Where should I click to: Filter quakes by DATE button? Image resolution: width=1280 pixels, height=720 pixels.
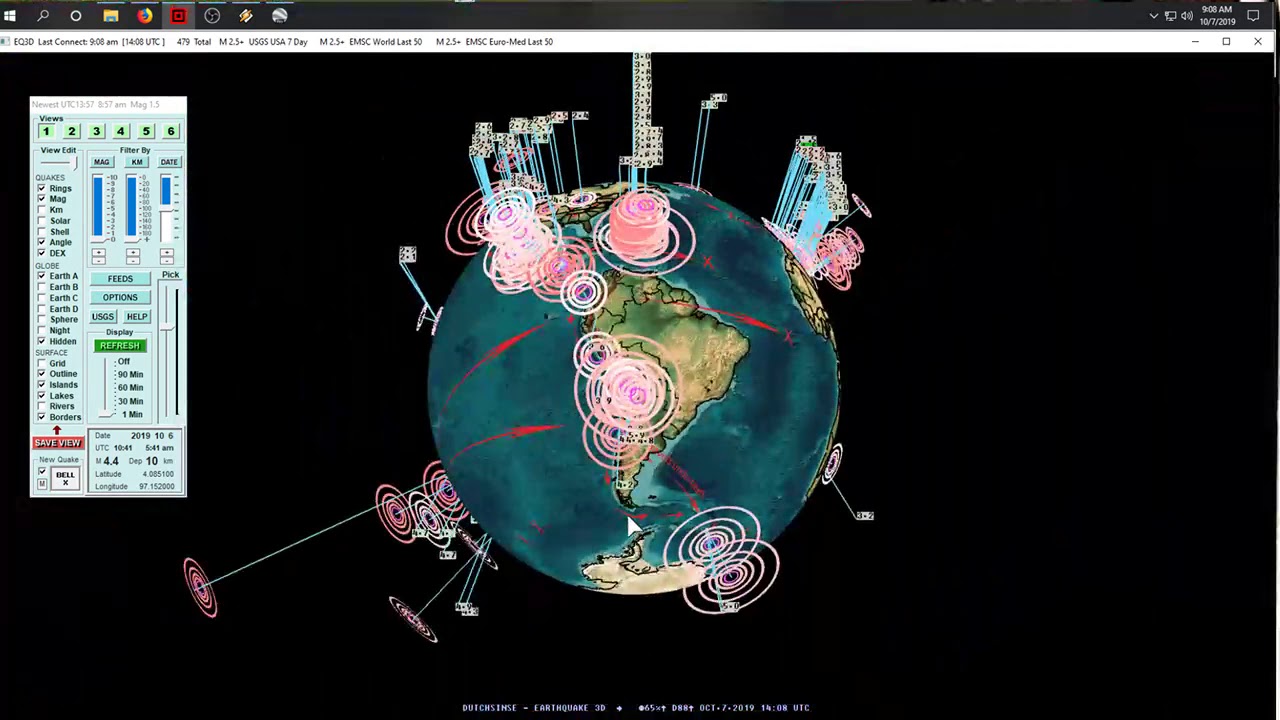(x=169, y=162)
